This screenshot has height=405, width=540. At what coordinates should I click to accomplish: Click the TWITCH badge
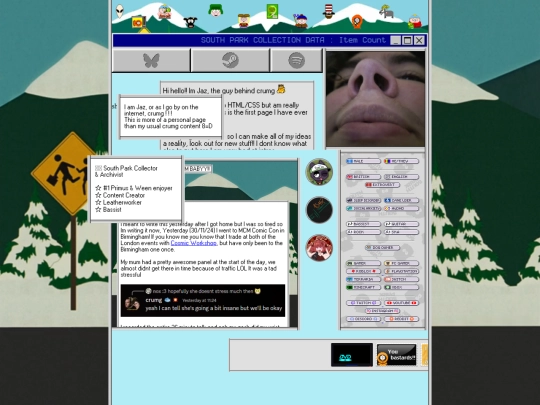click(363, 303)
